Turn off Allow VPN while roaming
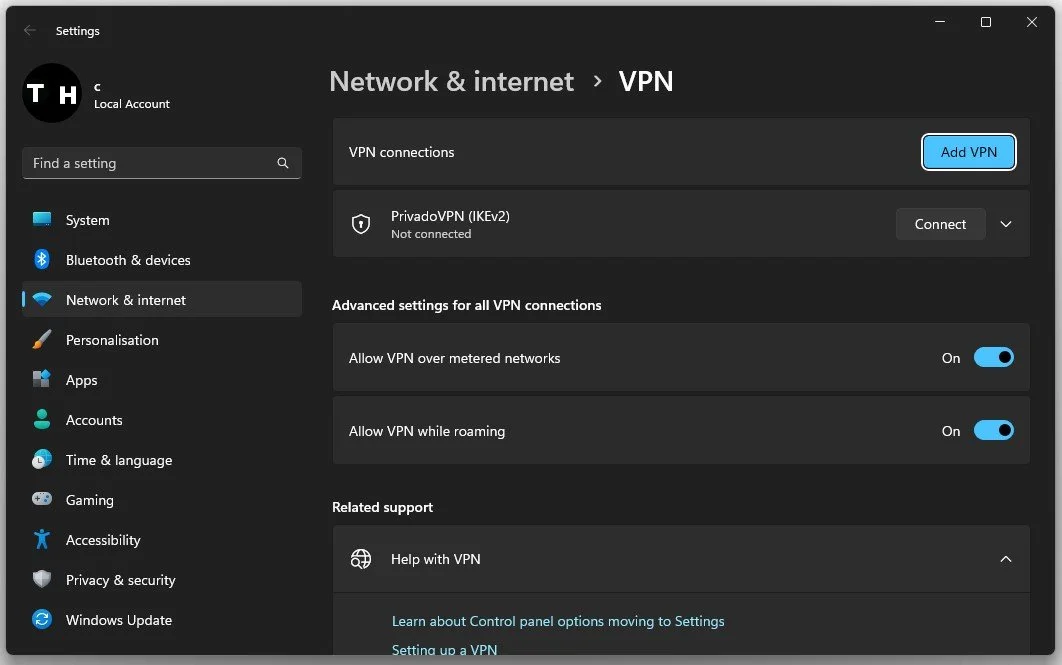1062x665 pixels. 994,431
